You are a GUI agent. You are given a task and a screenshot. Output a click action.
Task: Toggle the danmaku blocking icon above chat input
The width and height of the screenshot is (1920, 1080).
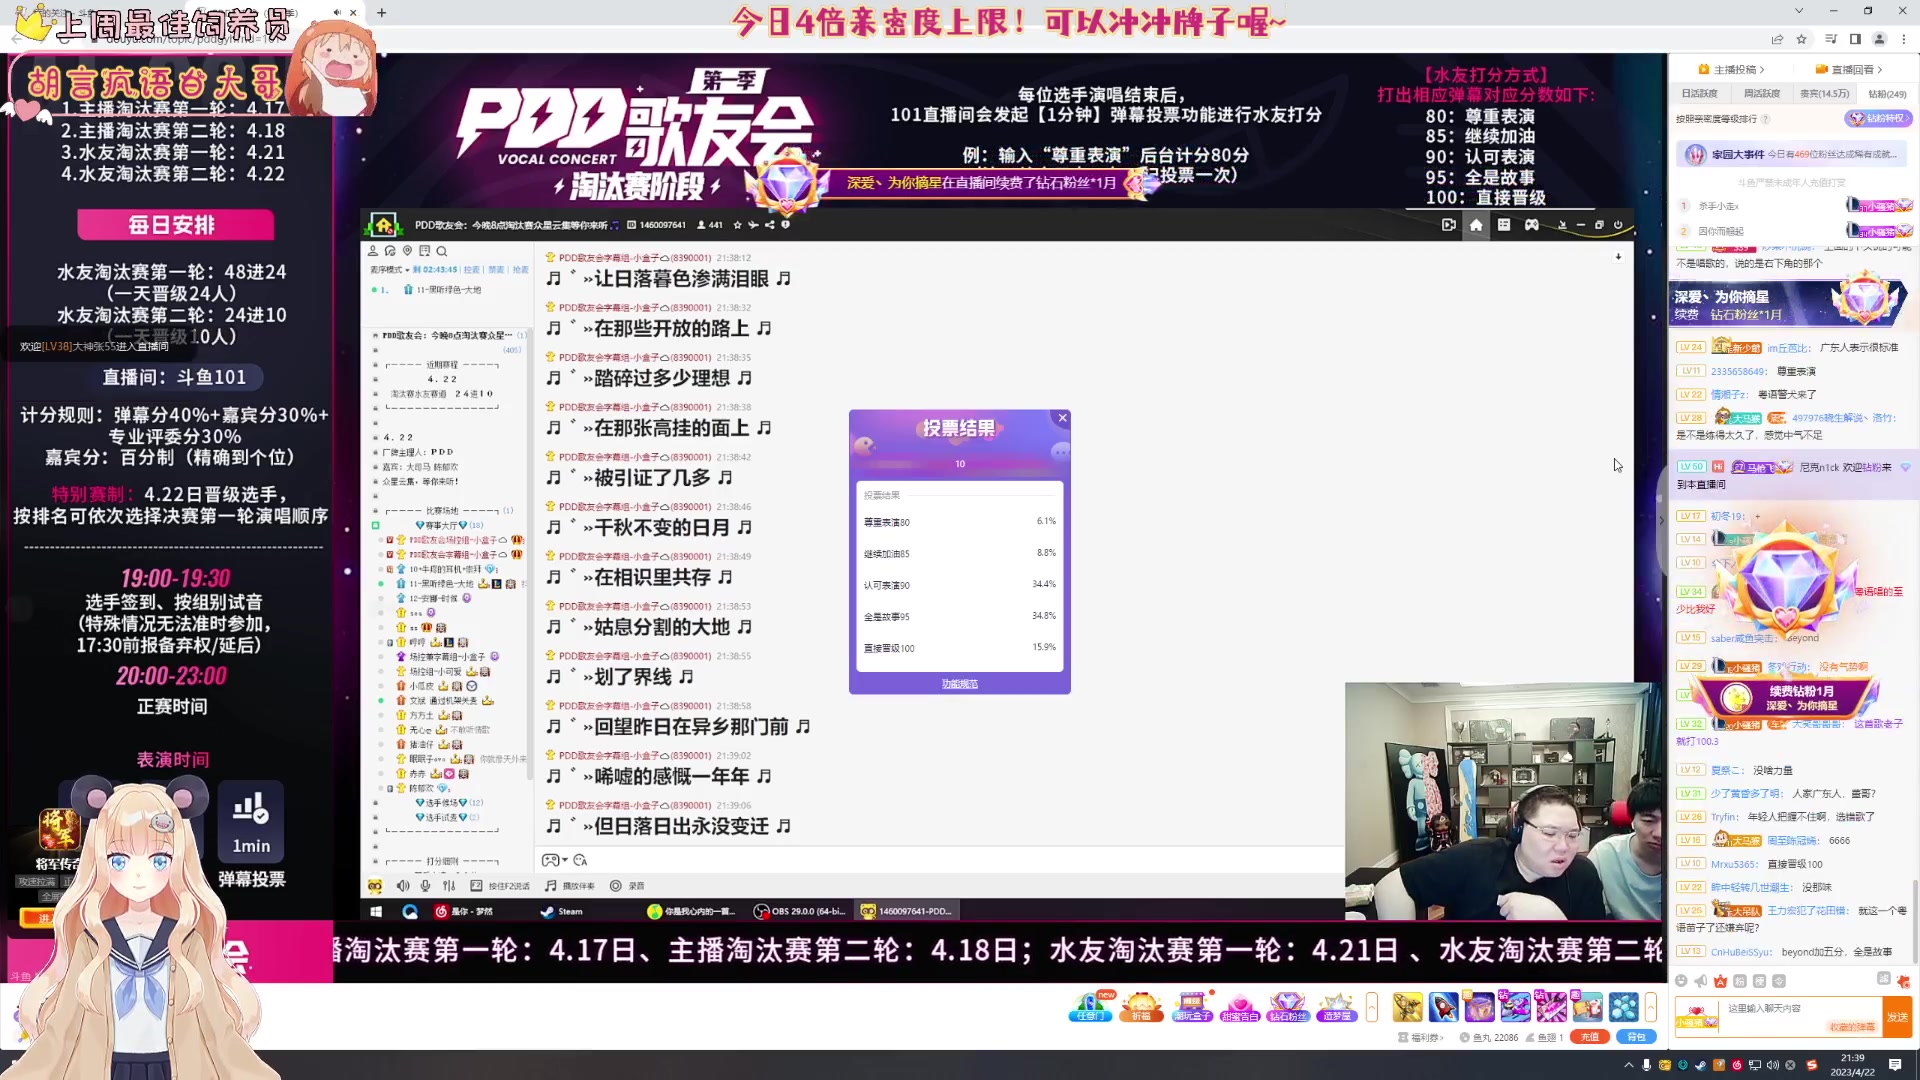point(1884,979)
